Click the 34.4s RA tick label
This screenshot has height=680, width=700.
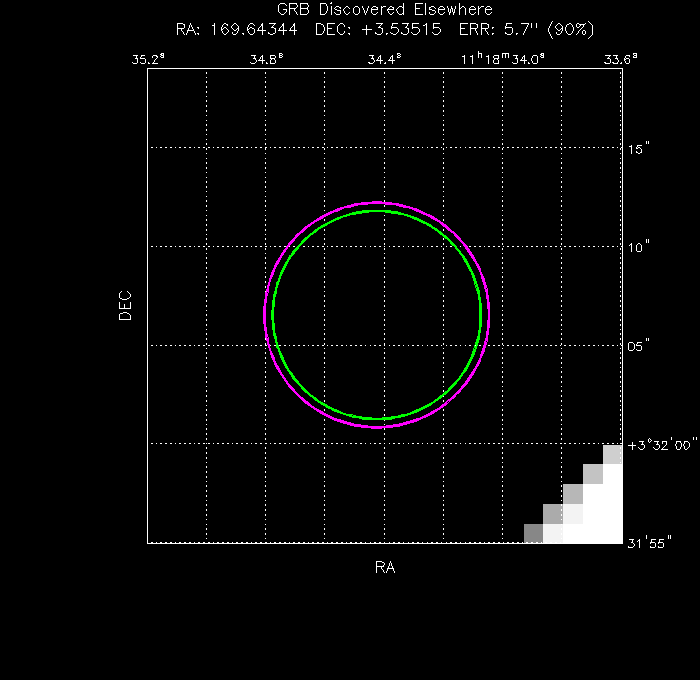click(384, 59)
